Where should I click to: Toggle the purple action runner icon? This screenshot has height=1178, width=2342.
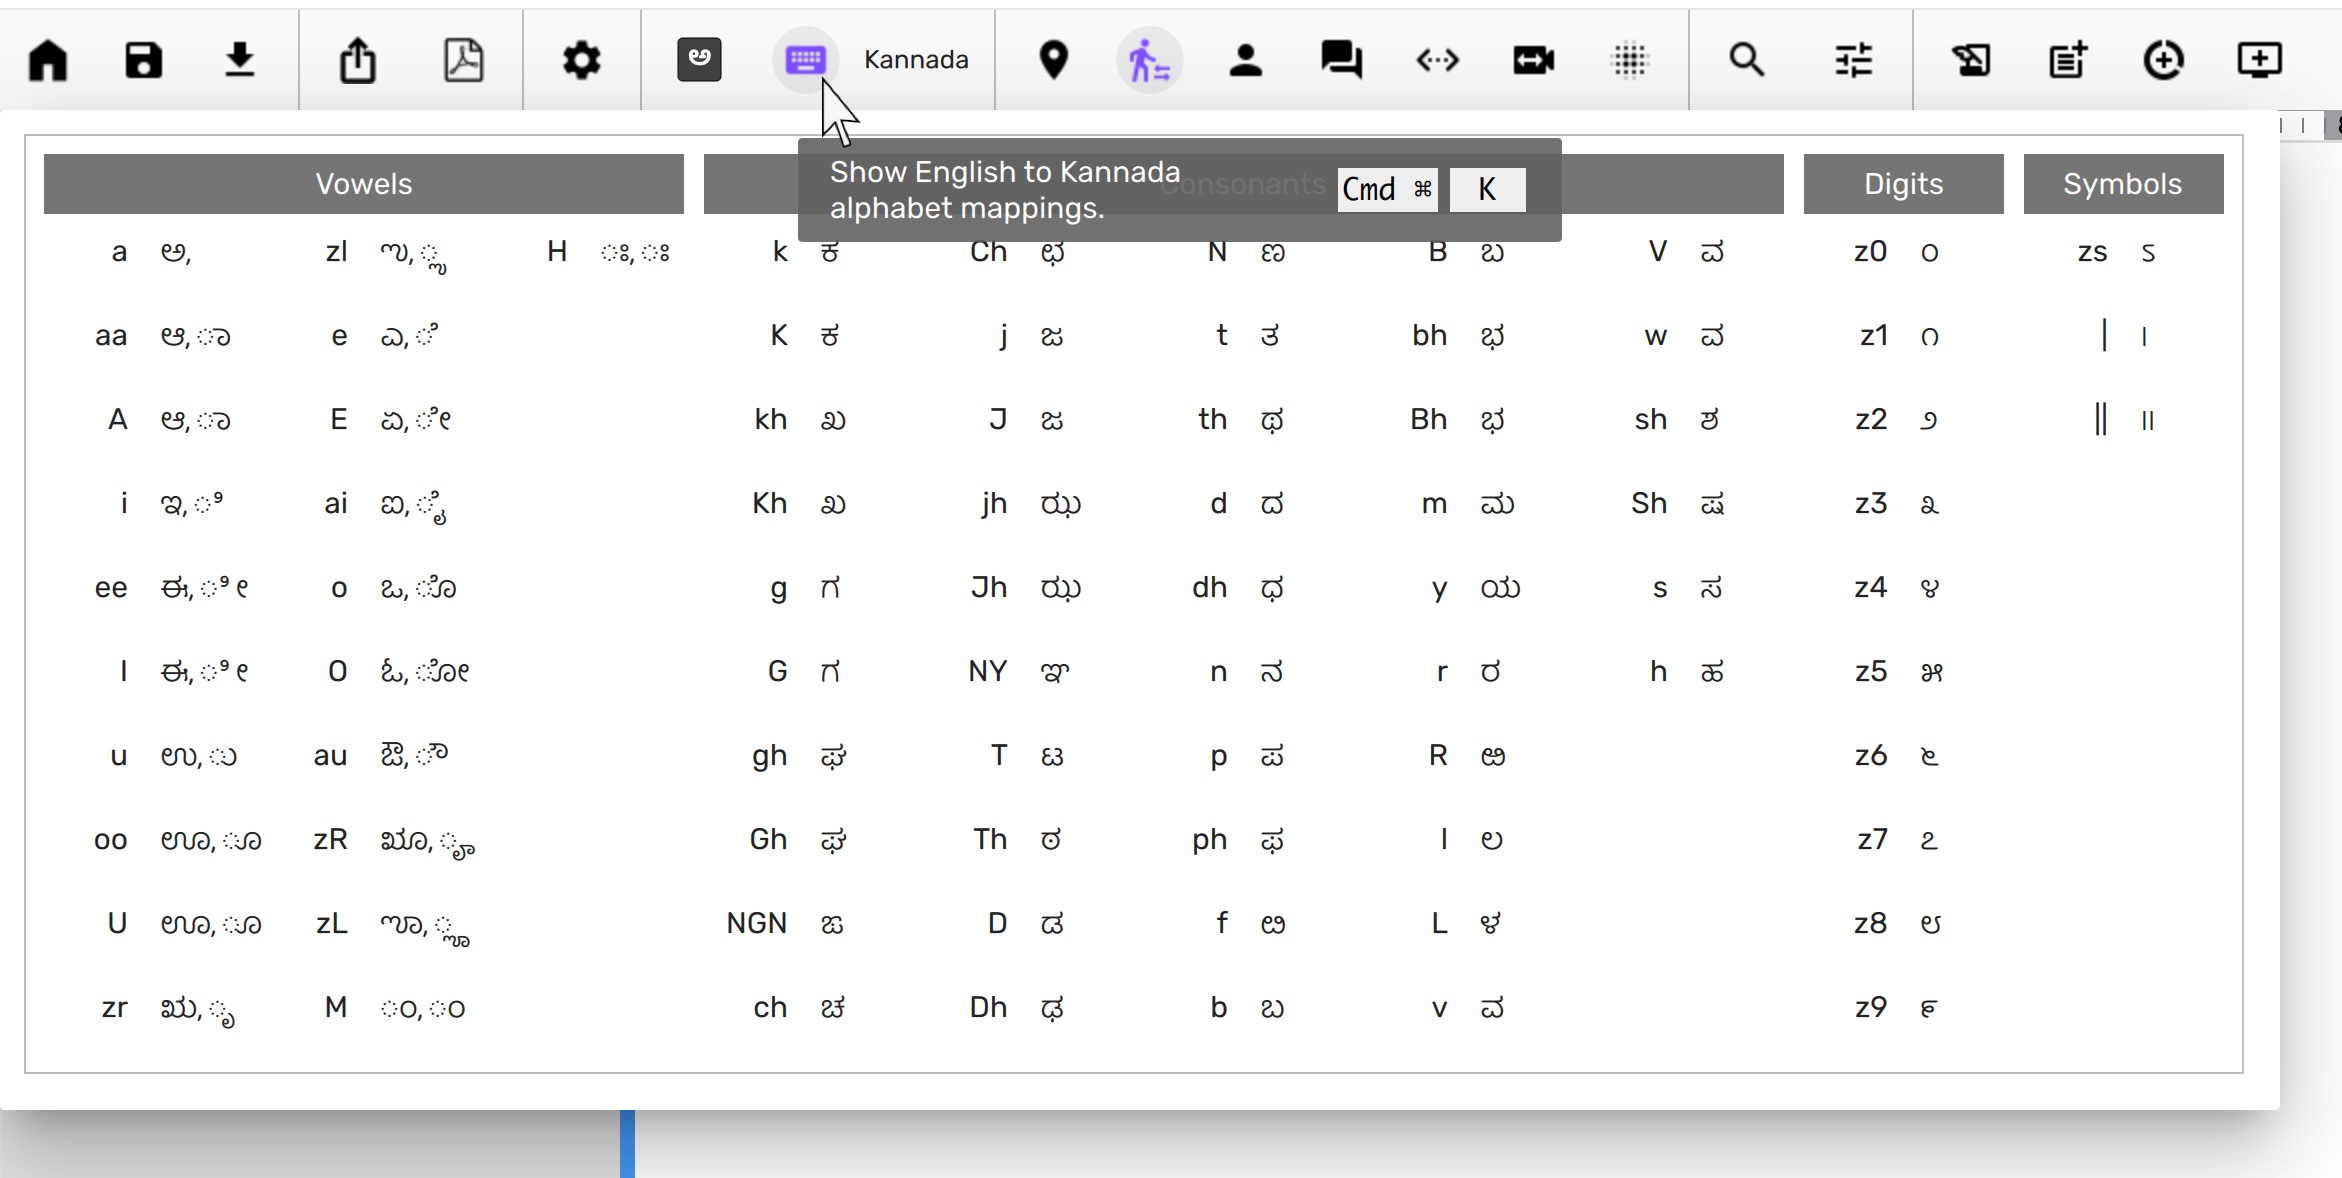(1149, 60)
